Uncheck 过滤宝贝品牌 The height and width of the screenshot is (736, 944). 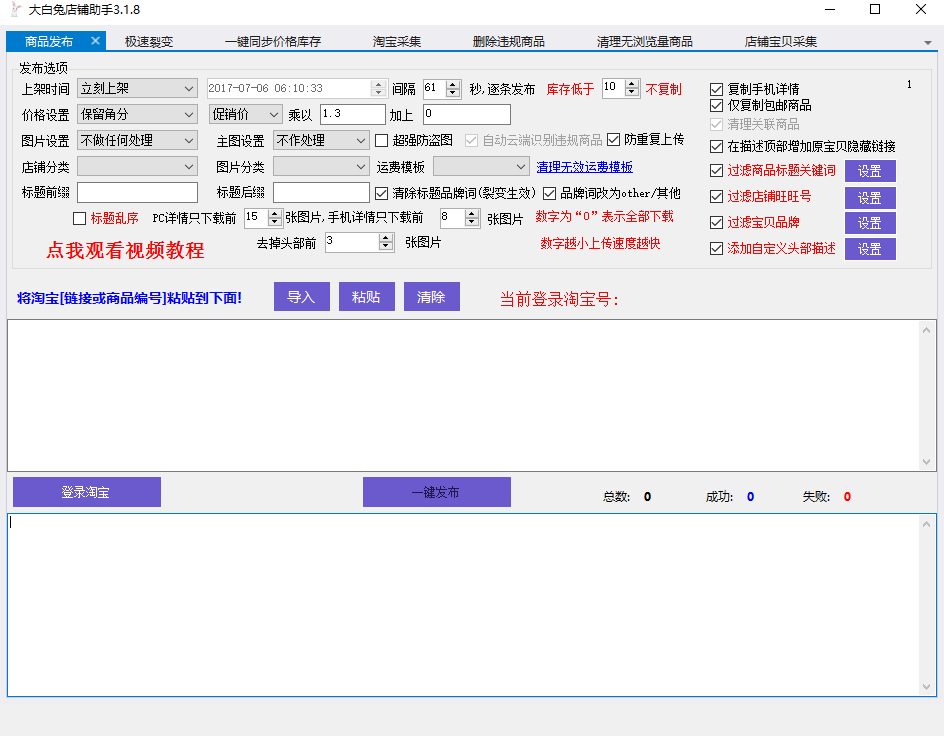pos(716,222)
